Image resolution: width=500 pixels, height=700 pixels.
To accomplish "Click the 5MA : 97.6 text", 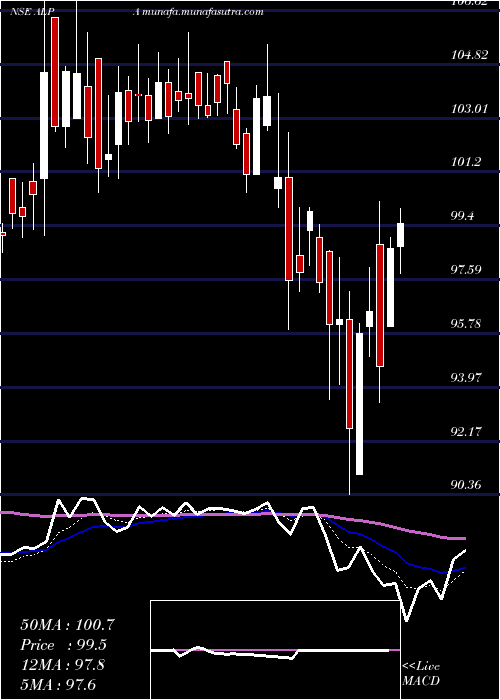I will coord(58,684).
